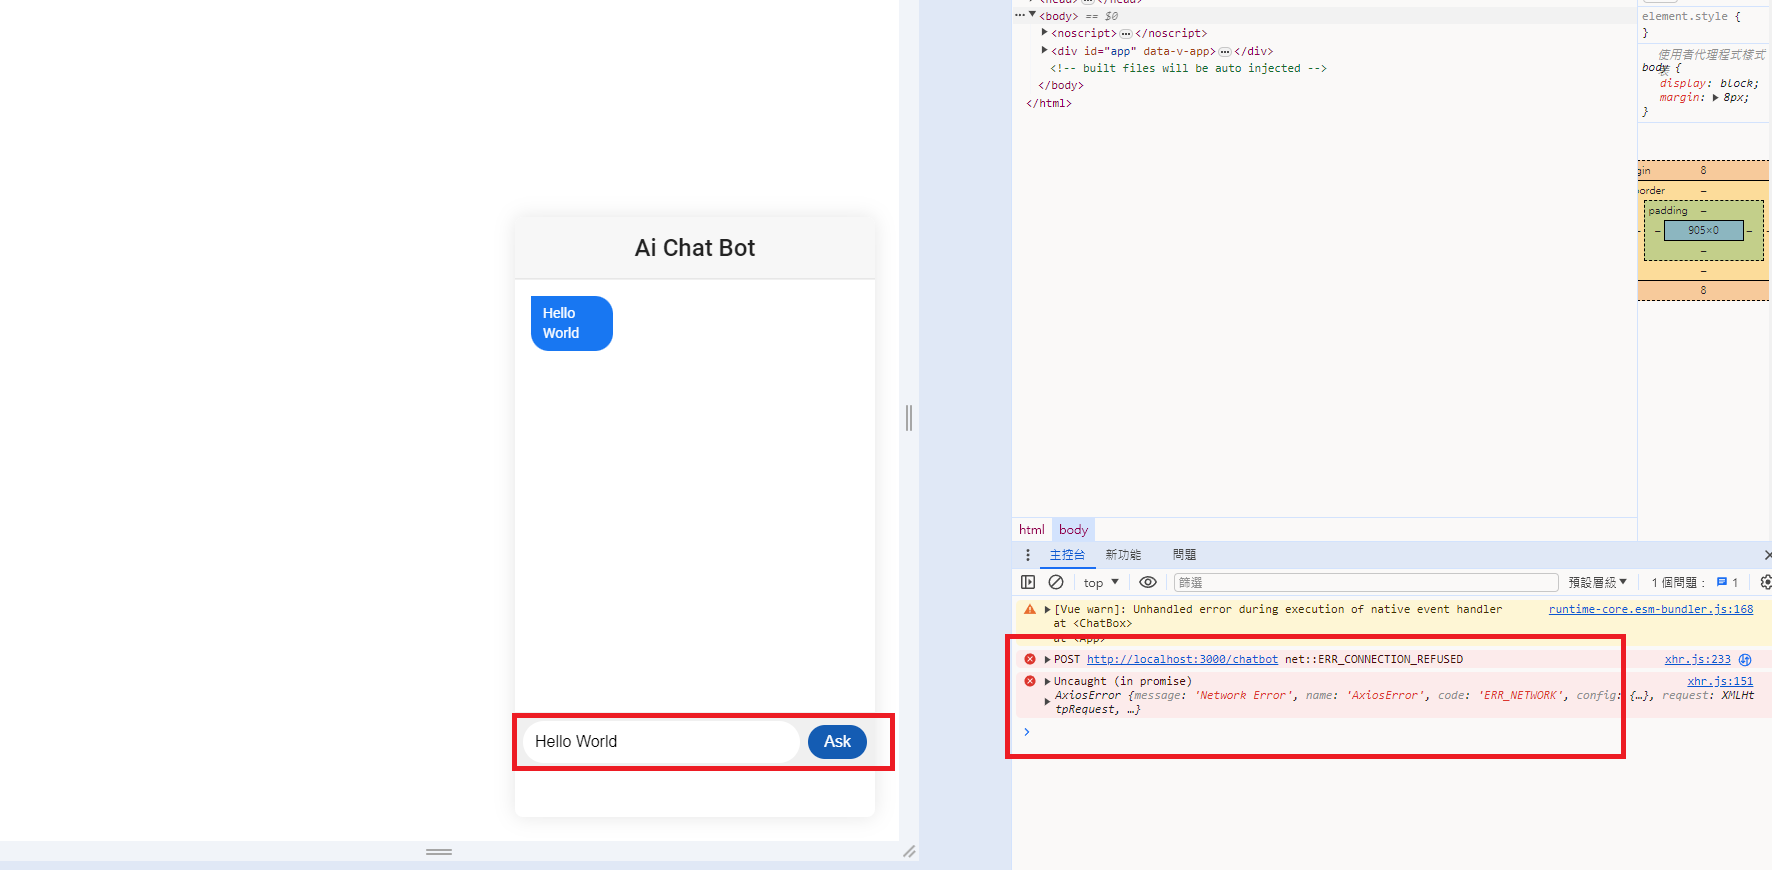Screen dimensions: 1772x870
Task: Open the three-dot drawer menu beside 主控台
Action: (1027, 555)
